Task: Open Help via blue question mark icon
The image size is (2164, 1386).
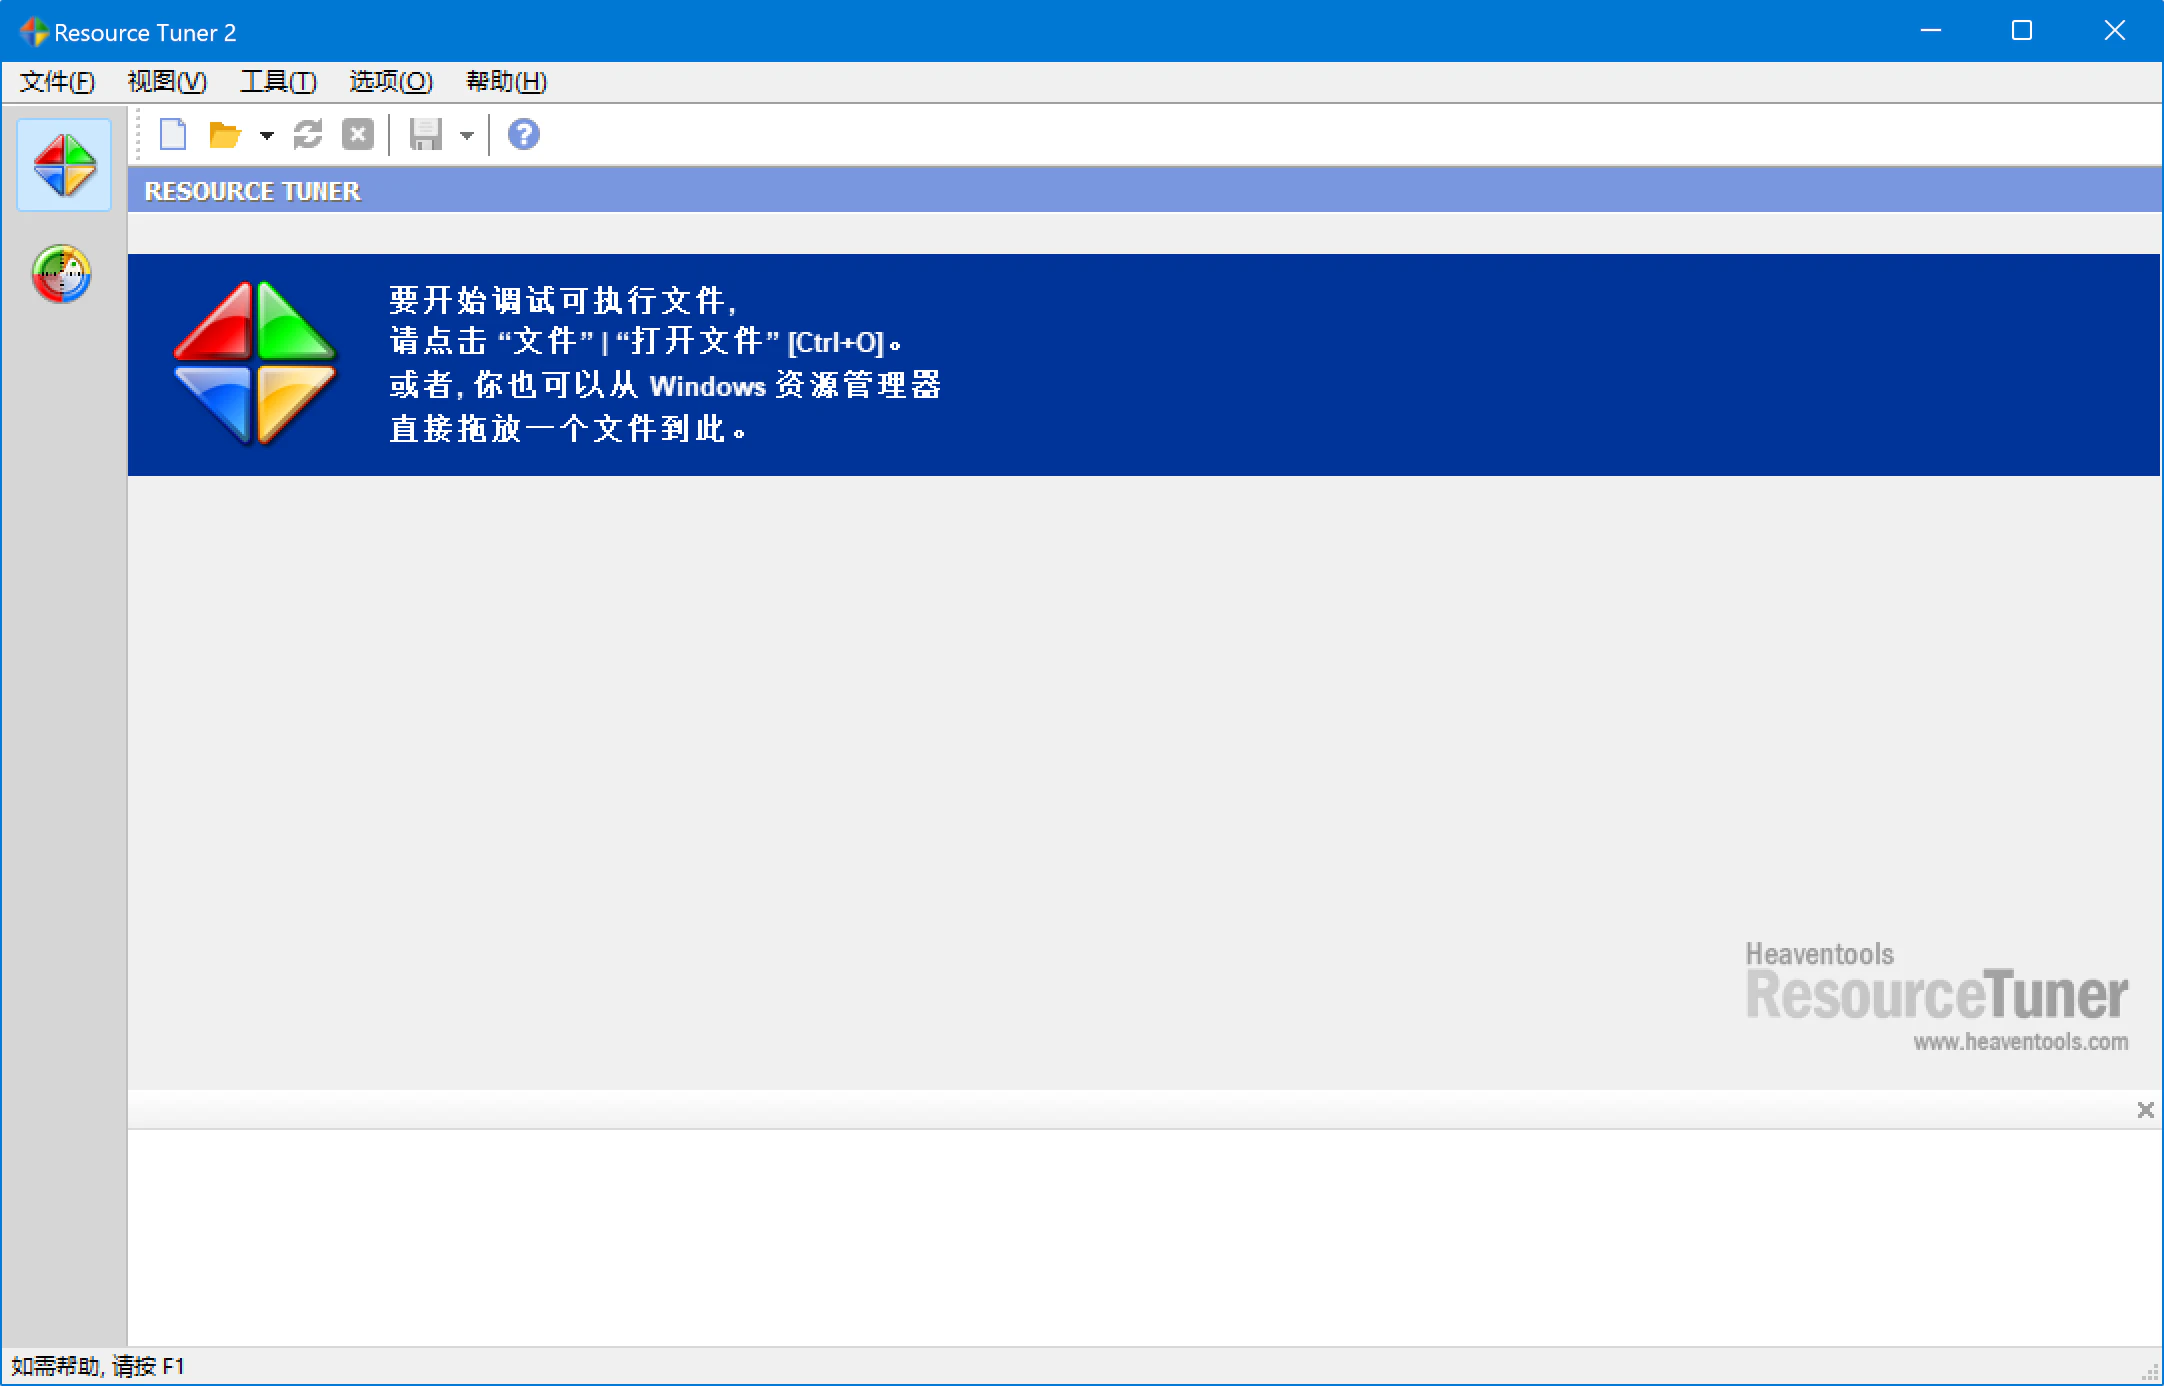Action: click(523, 134)
